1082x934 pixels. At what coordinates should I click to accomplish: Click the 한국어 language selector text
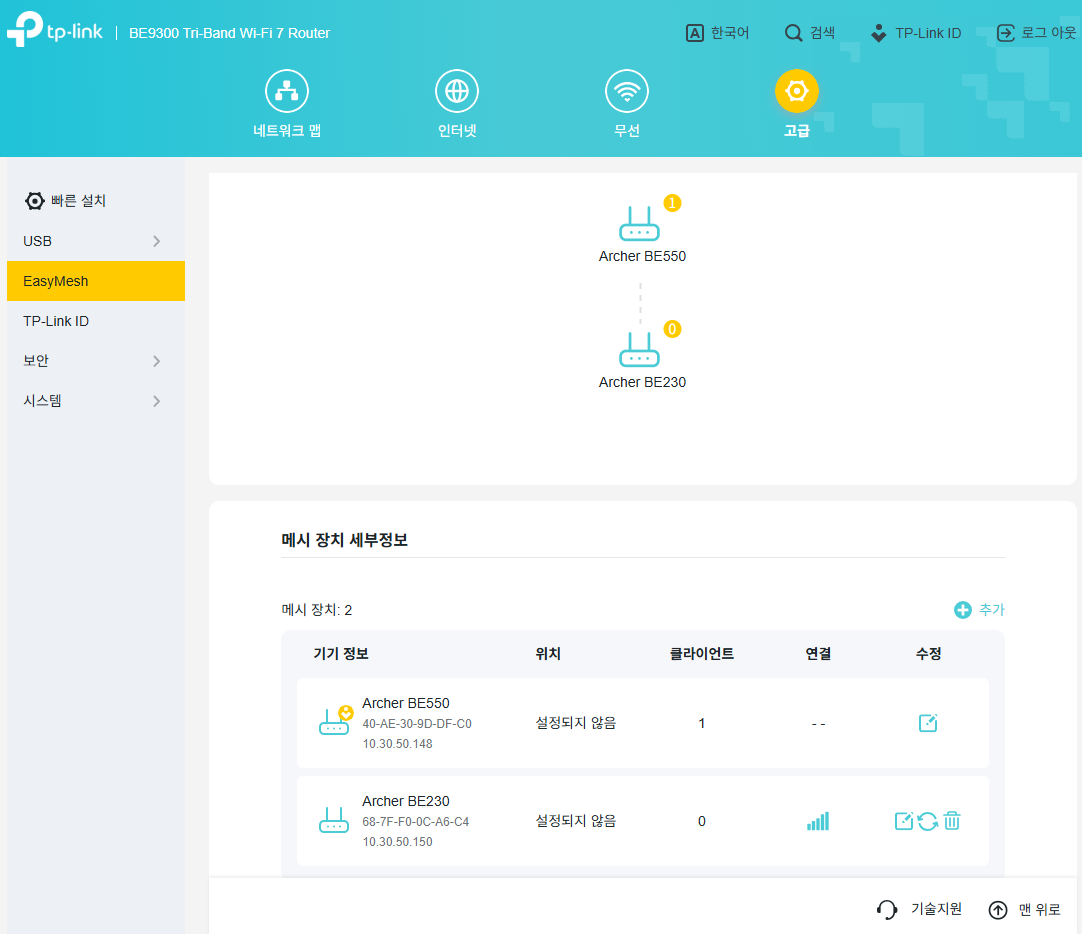[x=730, y=32]
